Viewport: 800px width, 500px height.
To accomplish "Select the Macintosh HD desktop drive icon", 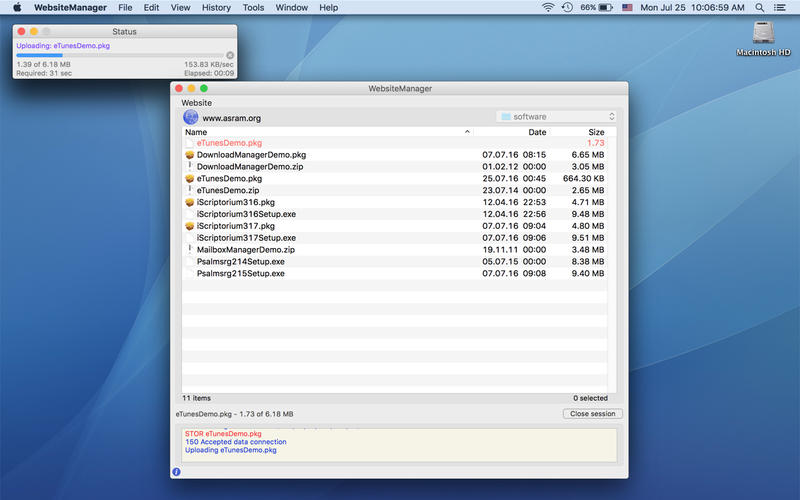I will tap(763, 34).
